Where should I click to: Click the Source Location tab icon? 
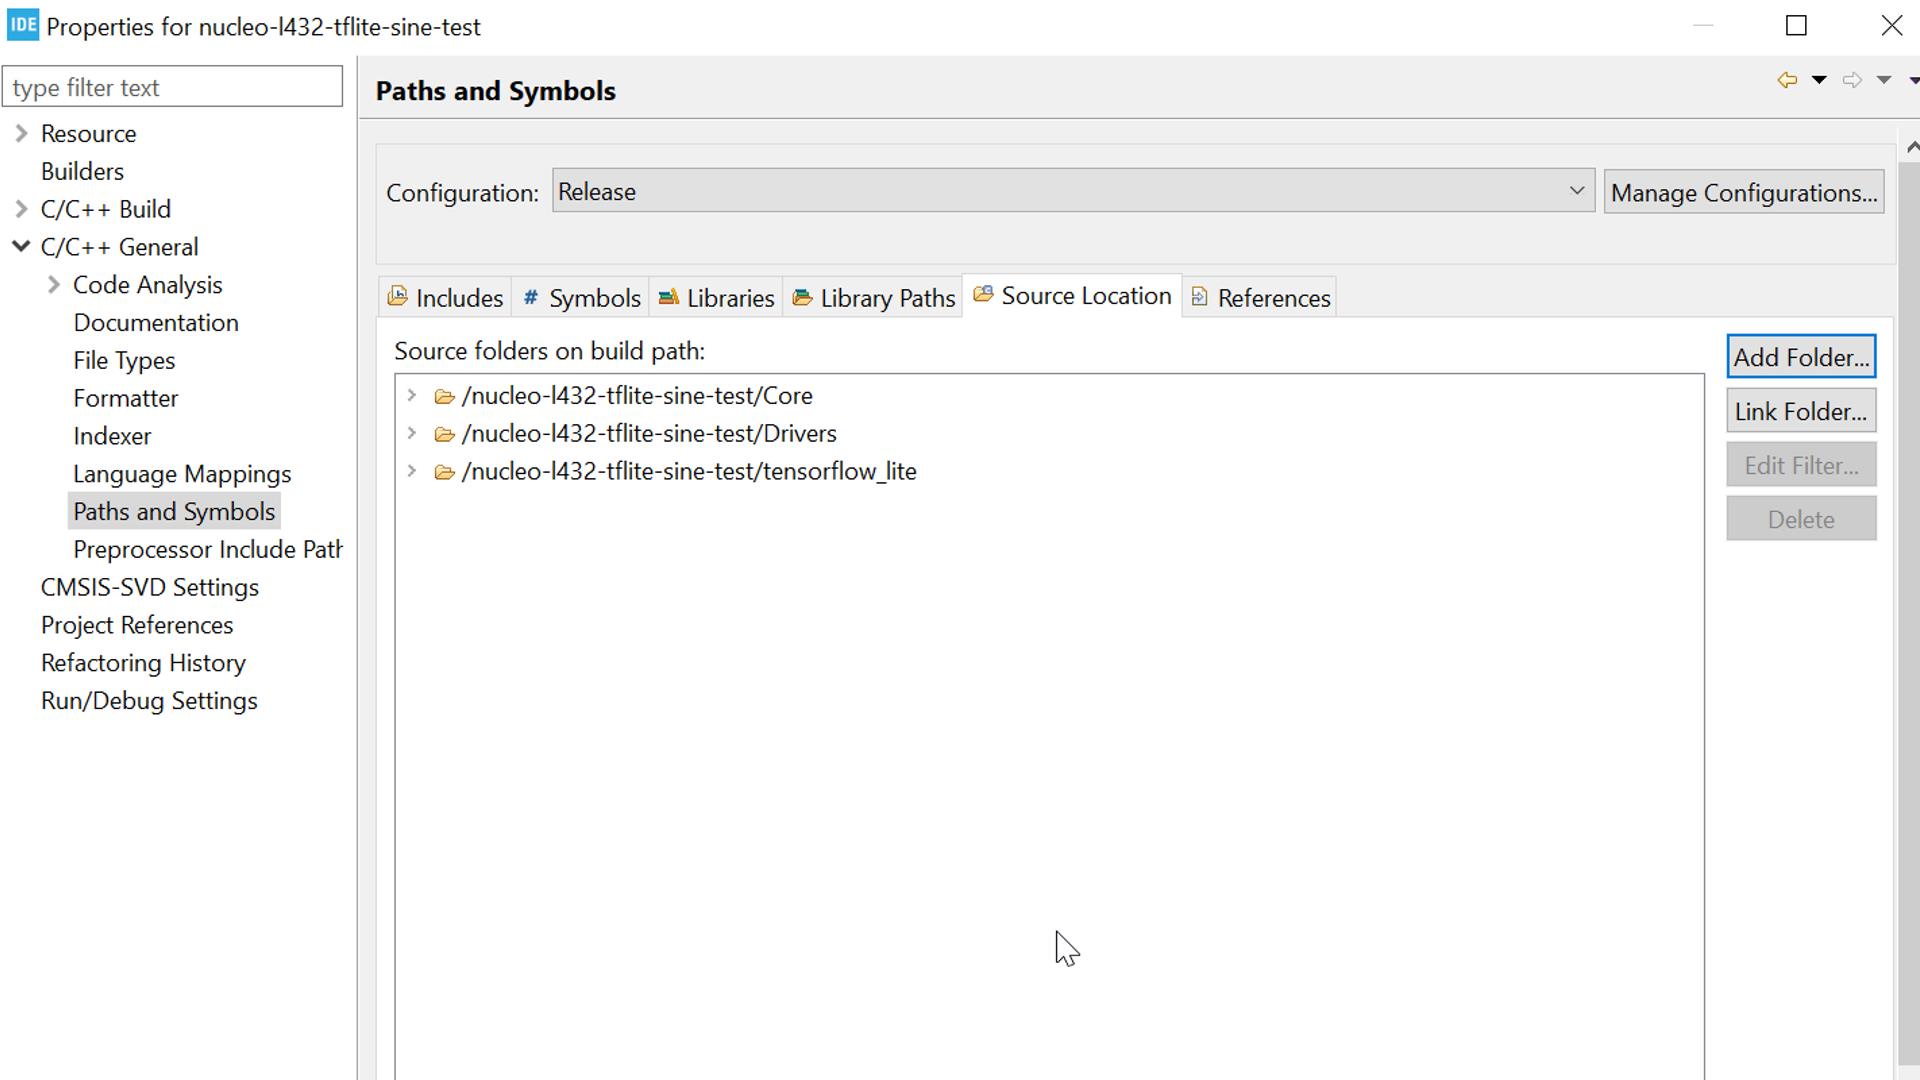[x=984, y=297]
